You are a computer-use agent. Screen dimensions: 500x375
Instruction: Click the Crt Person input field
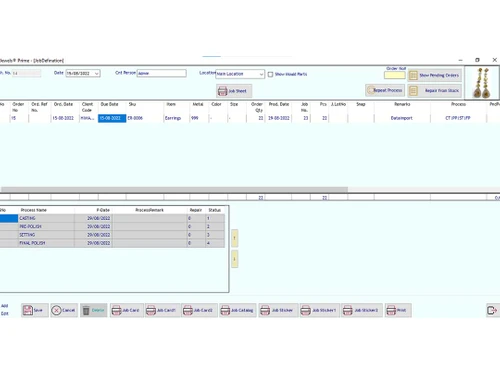[161, 73]
